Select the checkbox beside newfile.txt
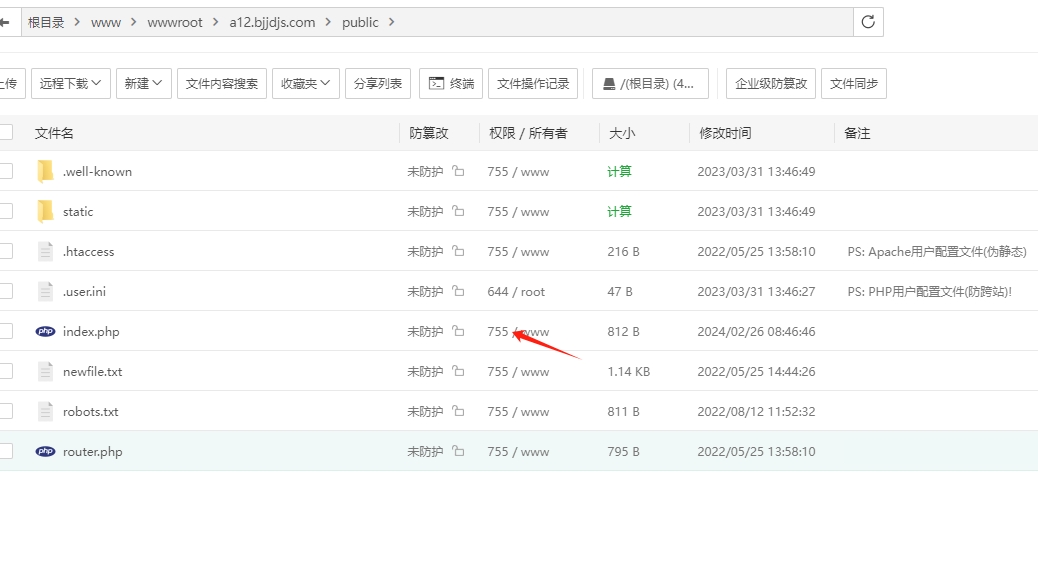This screenshot has height=573, width=1038. coord(5,371)
